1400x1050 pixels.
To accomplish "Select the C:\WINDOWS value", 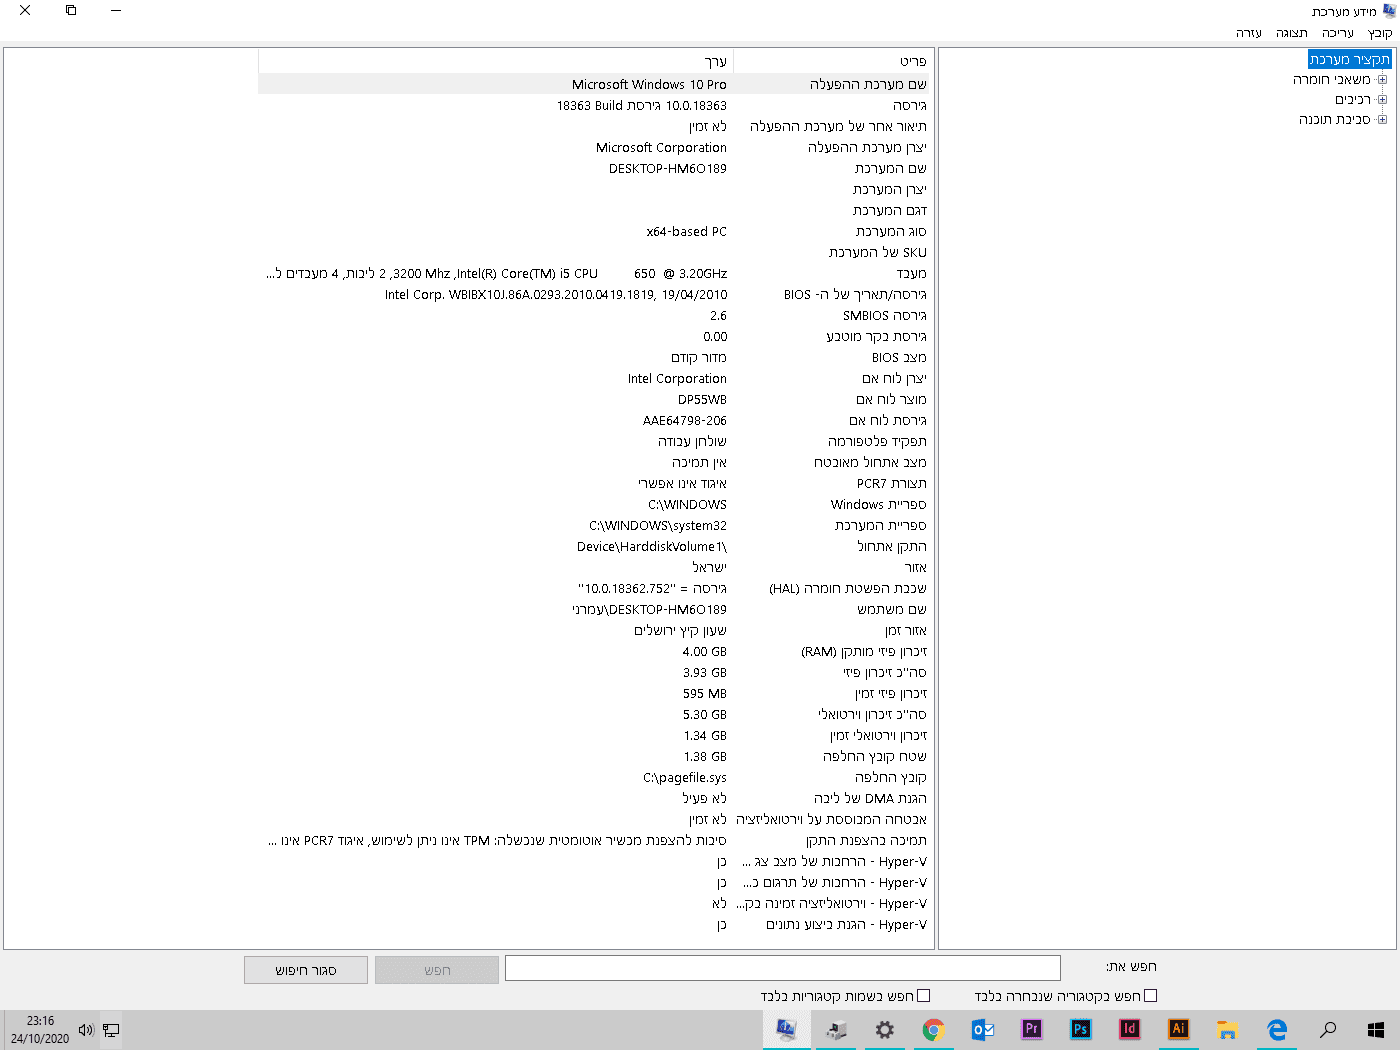I will click(687, 504).
